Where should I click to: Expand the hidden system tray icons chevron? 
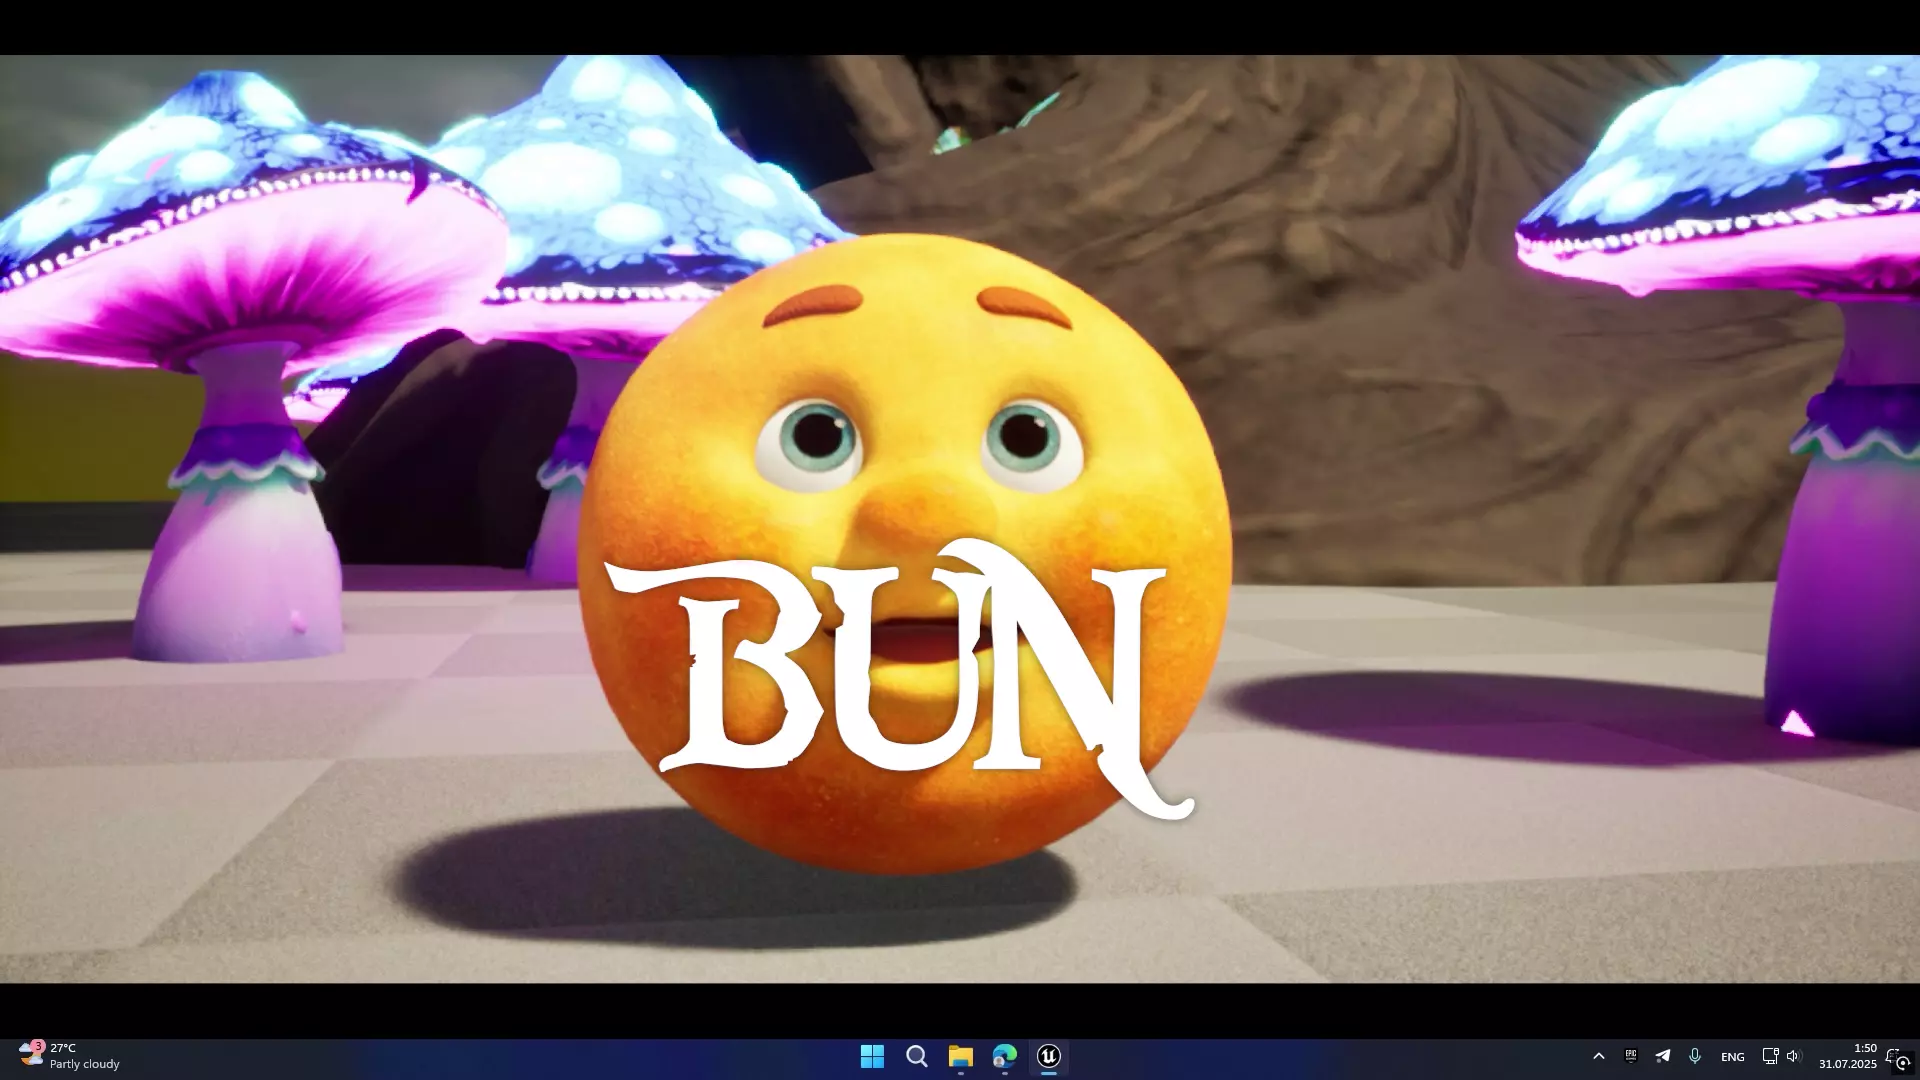click(x=1598, y=1056)
